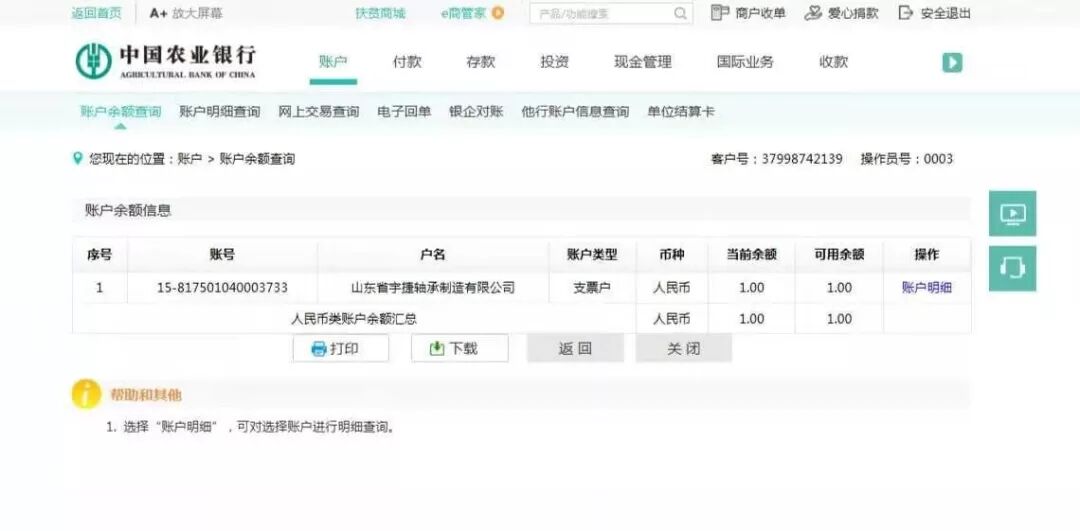Open the 收款 menu
This screenshot has width=1080, height=531.
pyautogui.click(x=833, y=62)
